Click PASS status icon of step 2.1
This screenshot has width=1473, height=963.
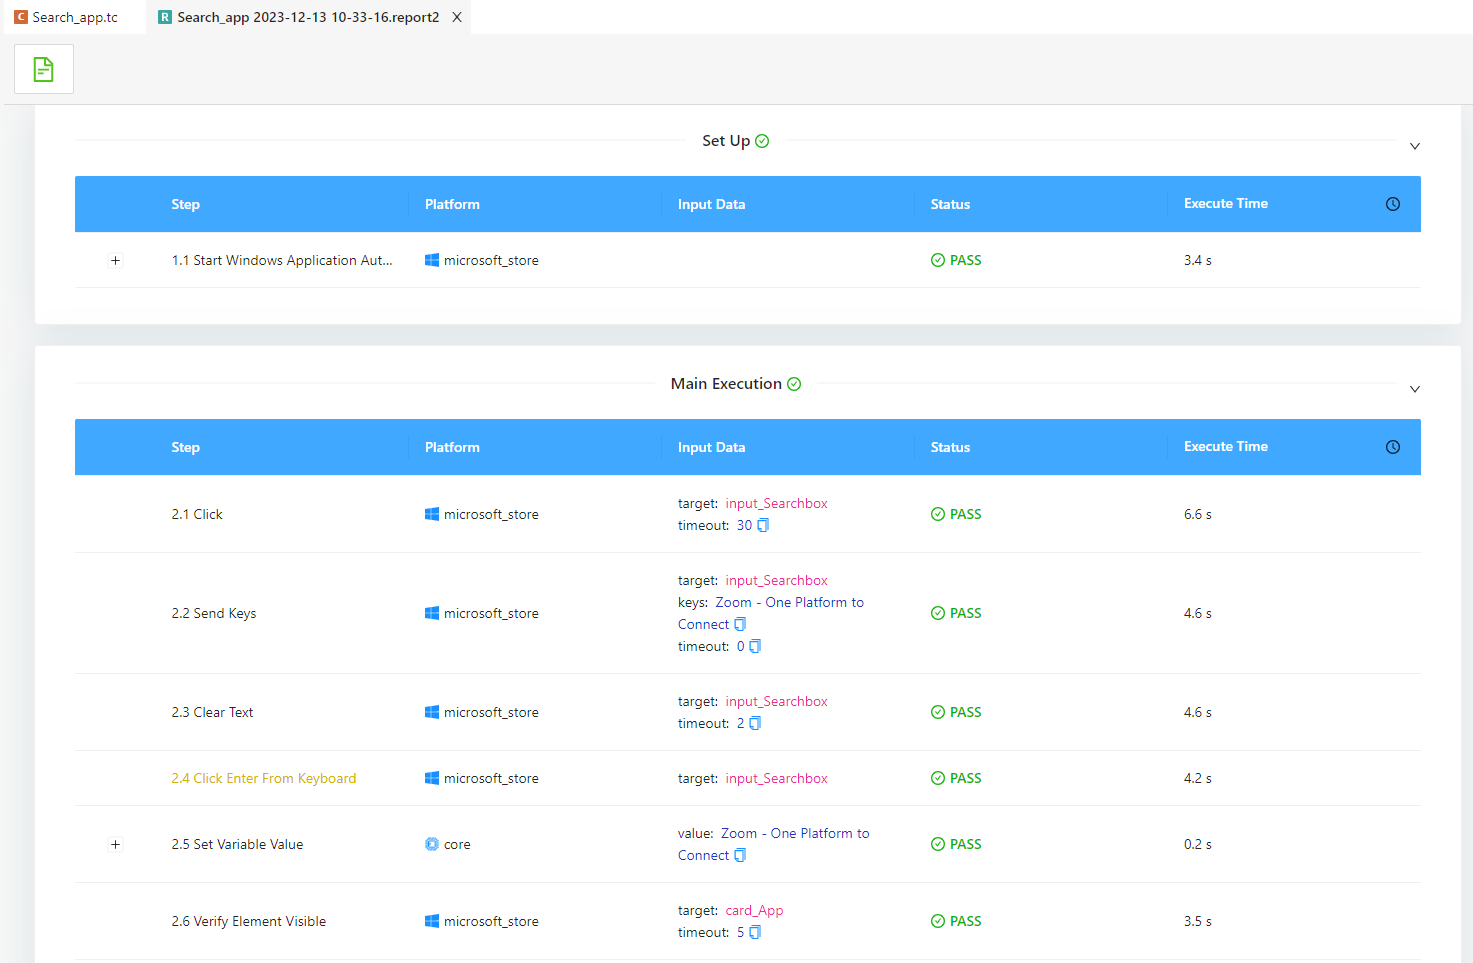(x=938, y=514)
